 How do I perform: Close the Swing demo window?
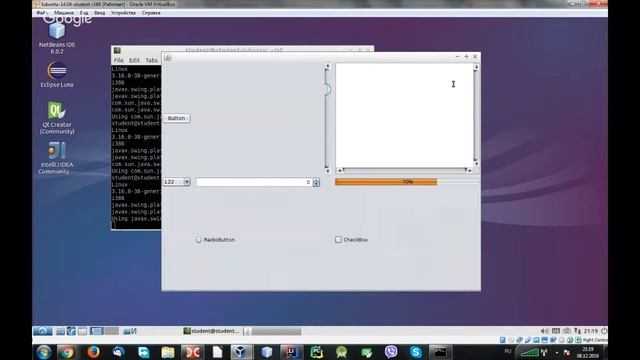(x=475, y=57)
